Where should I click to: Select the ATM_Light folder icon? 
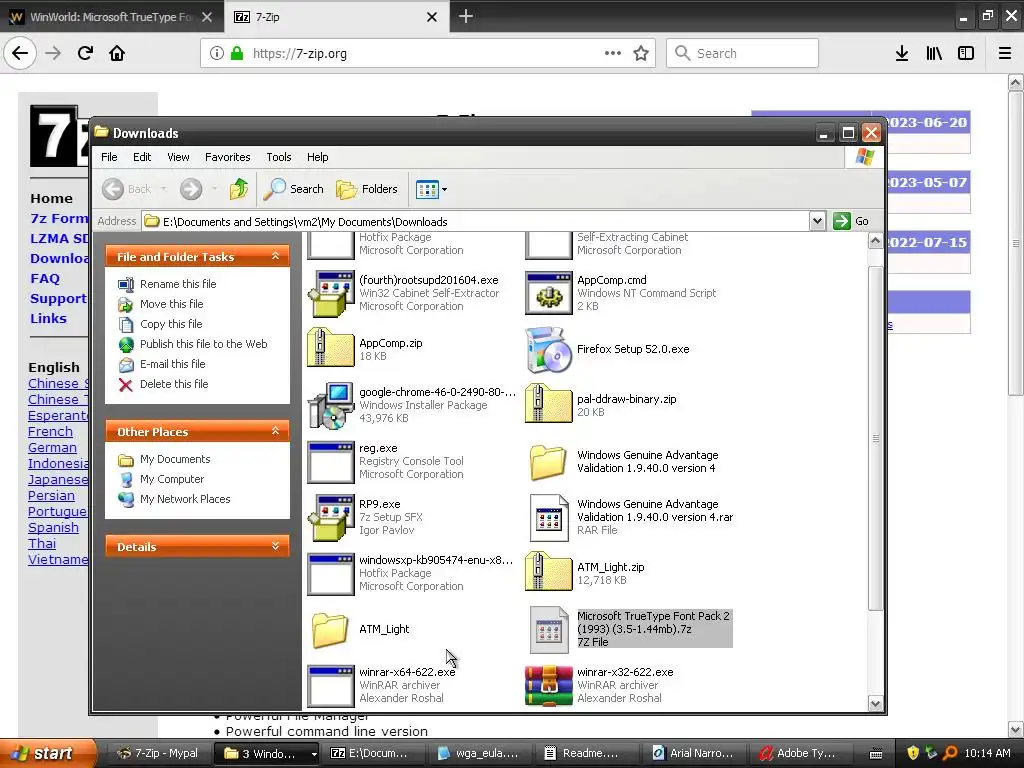(x=330, y=630)
